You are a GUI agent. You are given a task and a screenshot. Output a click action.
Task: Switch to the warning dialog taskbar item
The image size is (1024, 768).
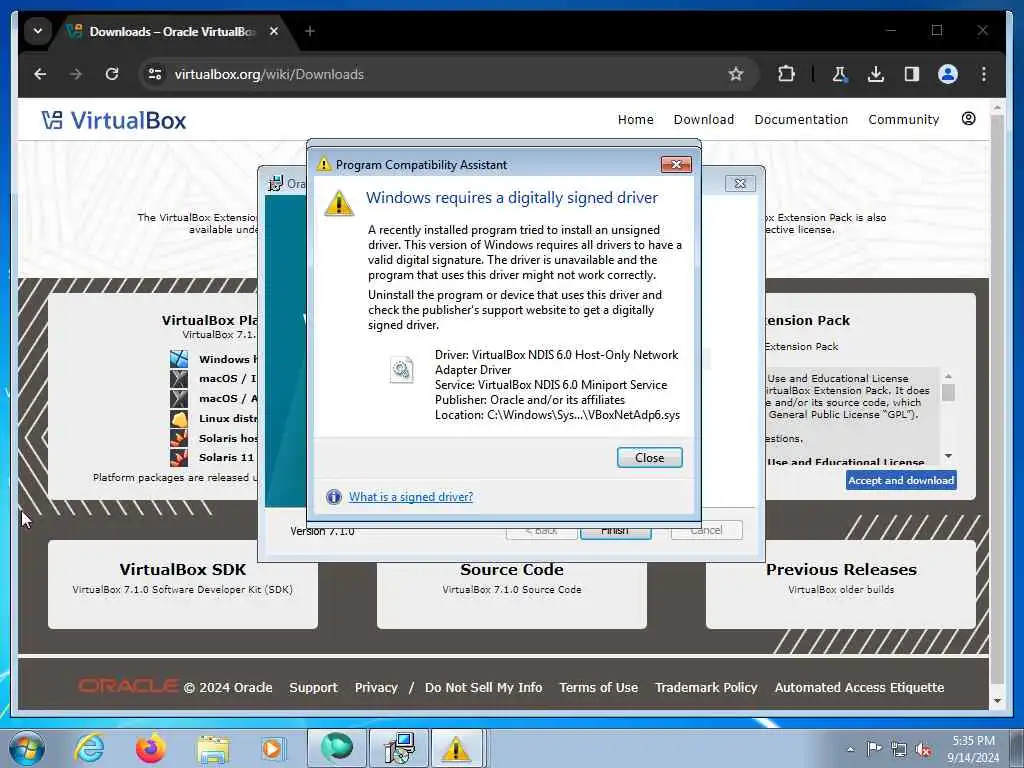(456, 748)
